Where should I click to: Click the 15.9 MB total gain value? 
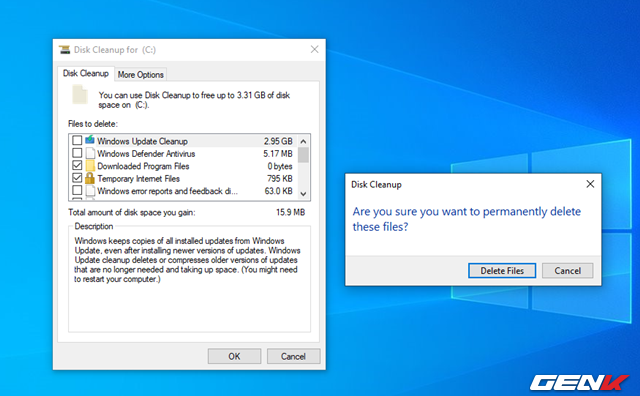(x=290, y=212)
